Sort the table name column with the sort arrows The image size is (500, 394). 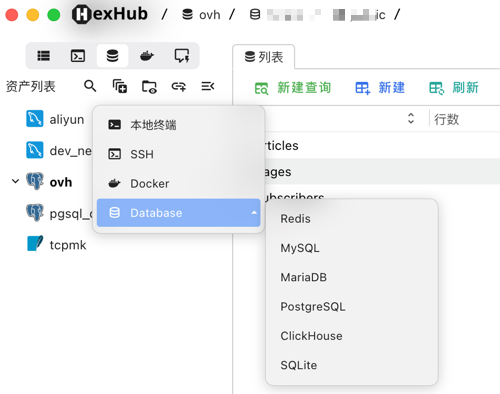(411, 118)
